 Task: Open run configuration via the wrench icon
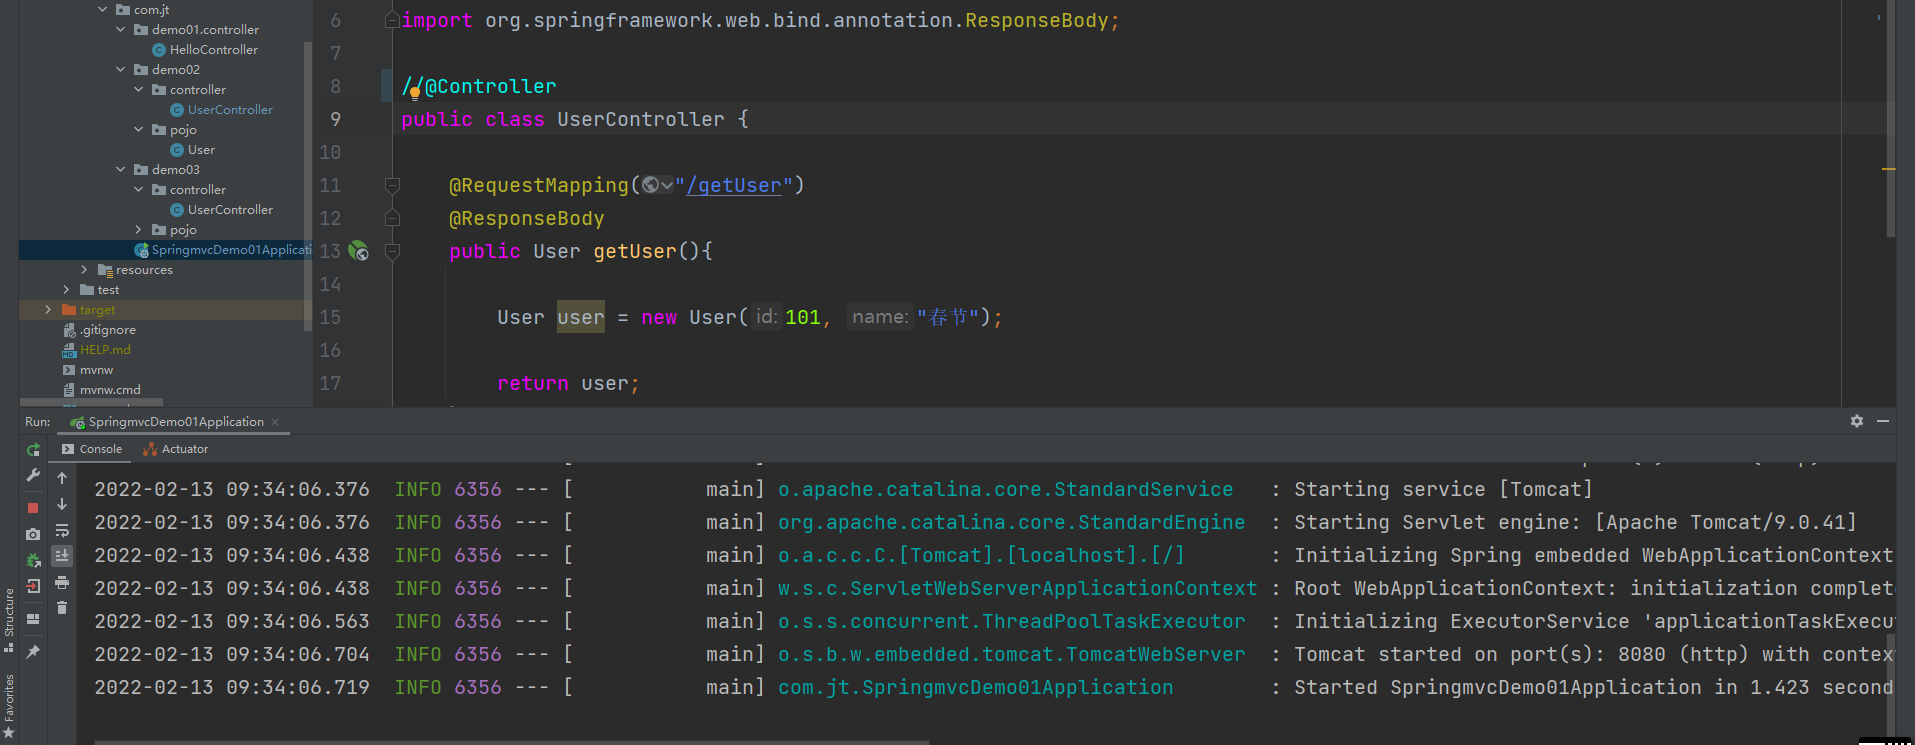33,476
